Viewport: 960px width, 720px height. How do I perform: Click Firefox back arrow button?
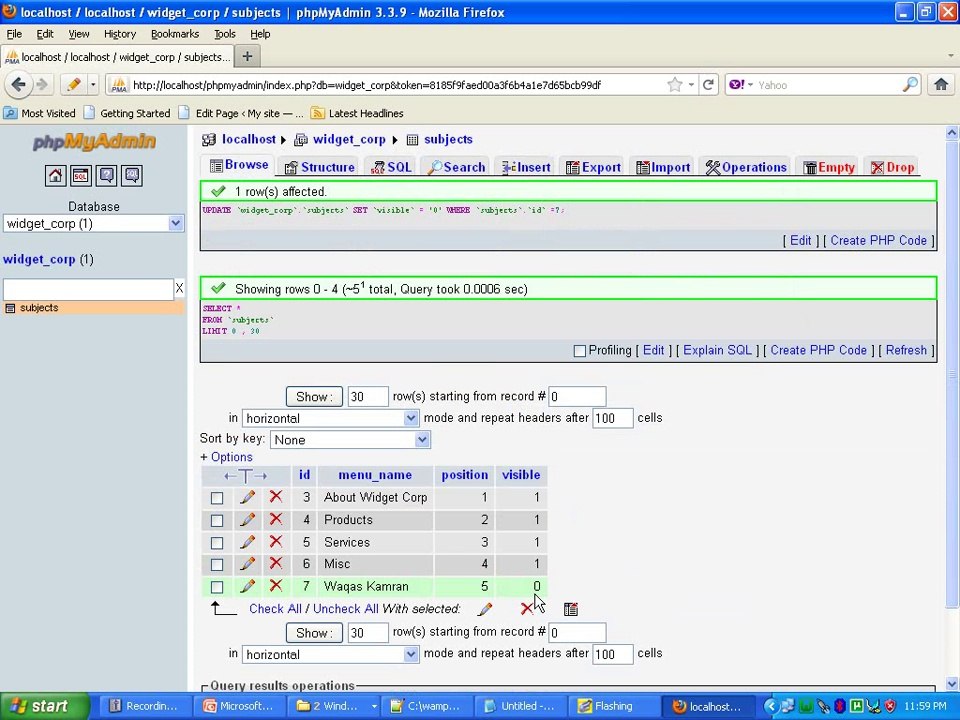pyautogui.click(x=18, y=84)
